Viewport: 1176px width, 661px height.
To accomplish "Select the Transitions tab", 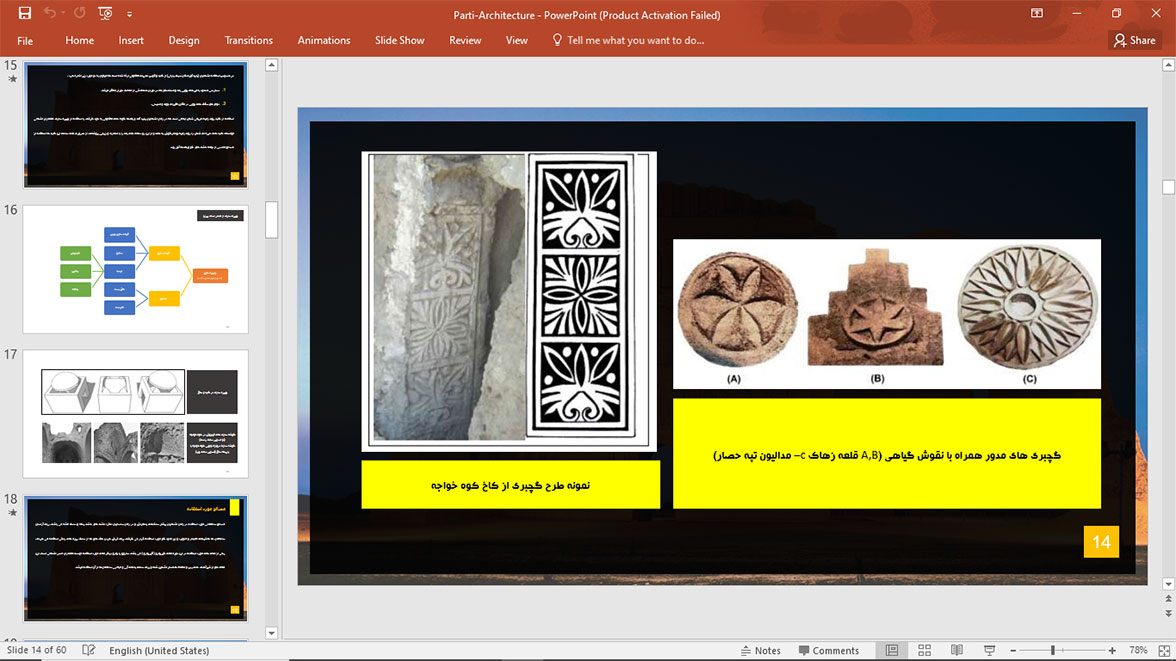I will tap(249, 41).
